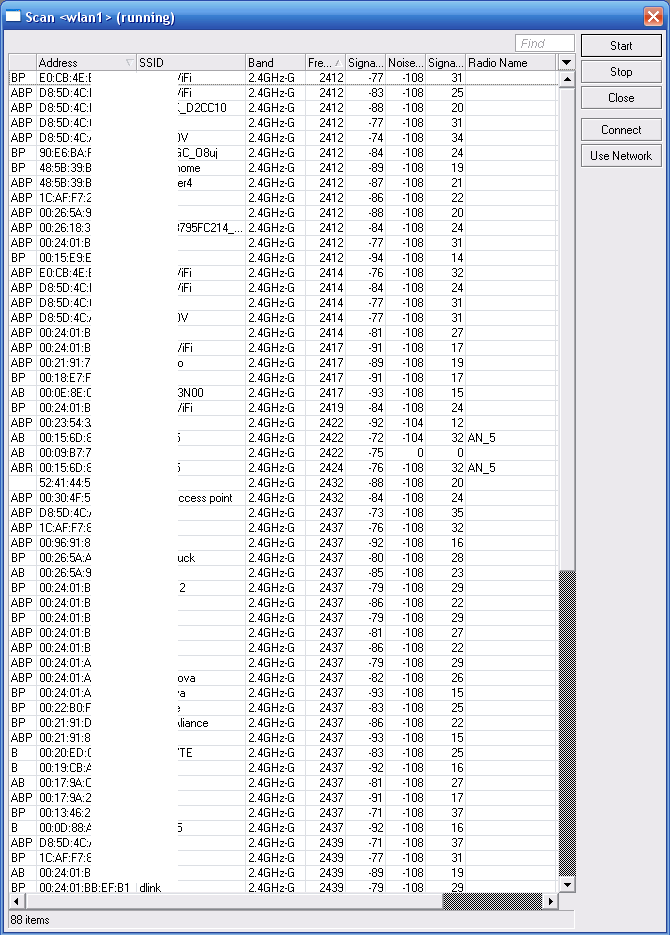
Task: Sort by the Band column header
Action: [275, 63]
